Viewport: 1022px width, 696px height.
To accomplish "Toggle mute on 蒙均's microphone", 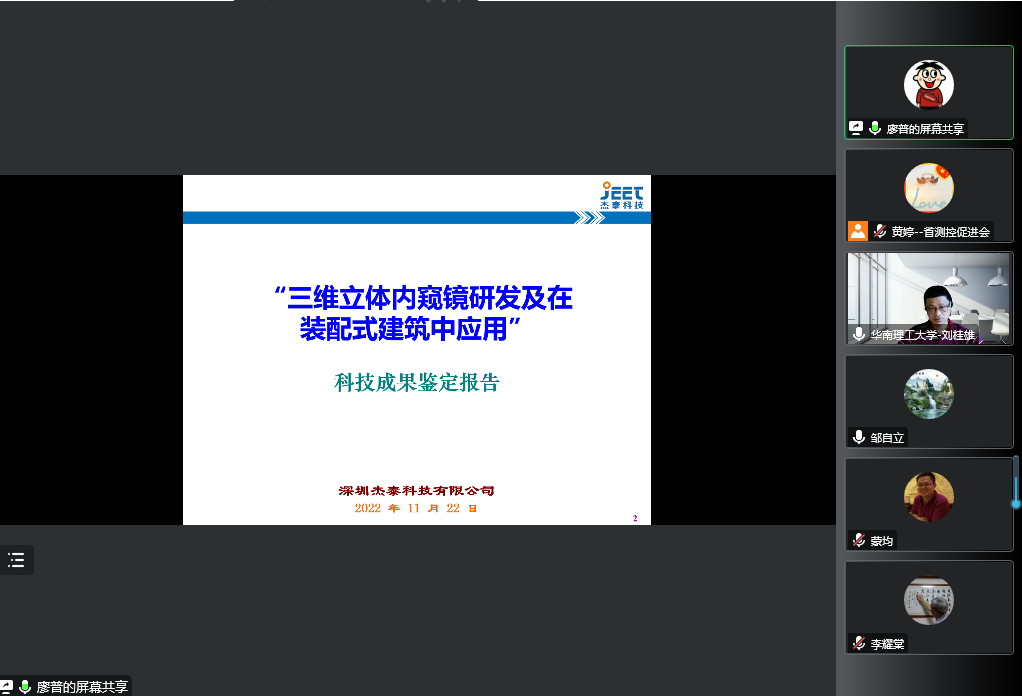I will click(857, 541).
